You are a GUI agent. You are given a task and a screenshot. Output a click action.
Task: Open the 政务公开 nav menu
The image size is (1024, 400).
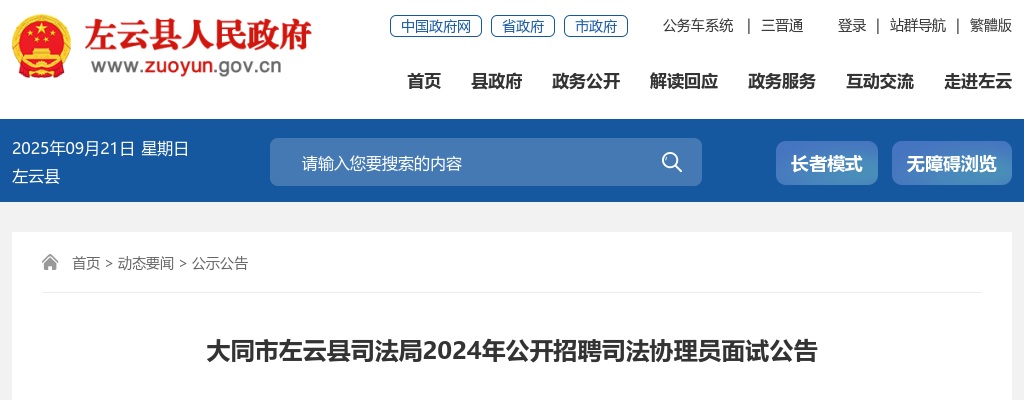[586, 81]
